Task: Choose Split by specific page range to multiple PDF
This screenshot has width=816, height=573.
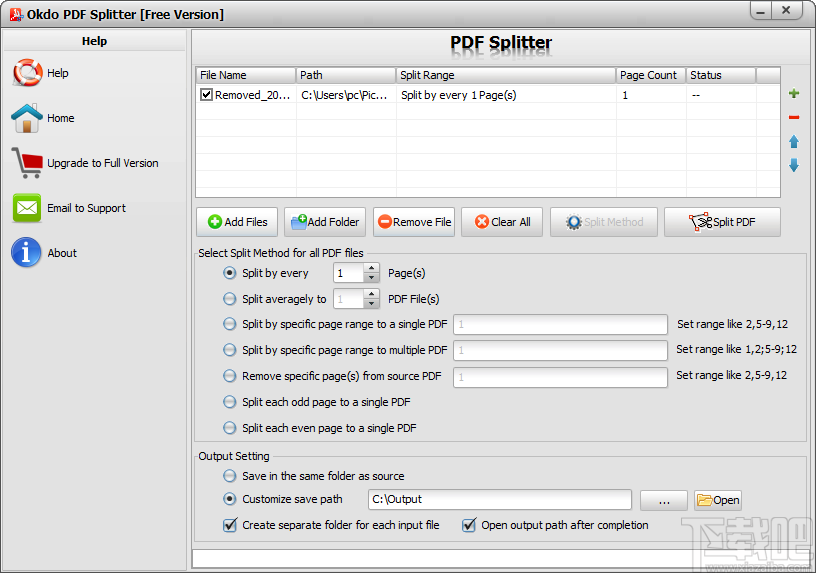Action: [230, 350]
